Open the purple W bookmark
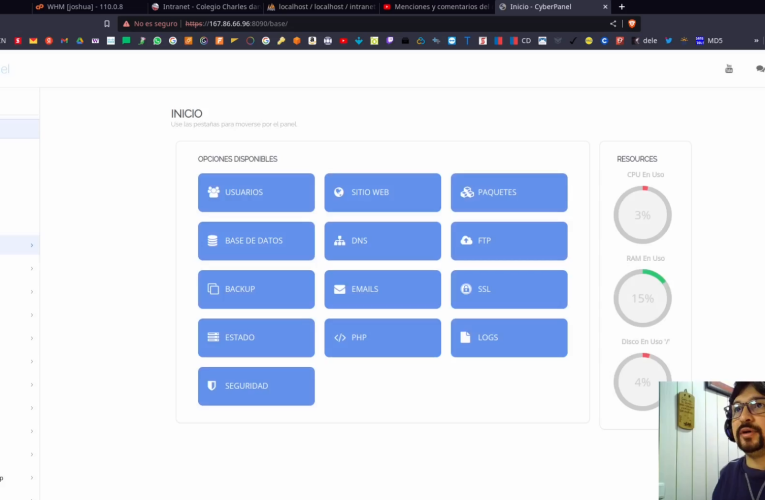 pyautogui.click(x=95, y=40)
